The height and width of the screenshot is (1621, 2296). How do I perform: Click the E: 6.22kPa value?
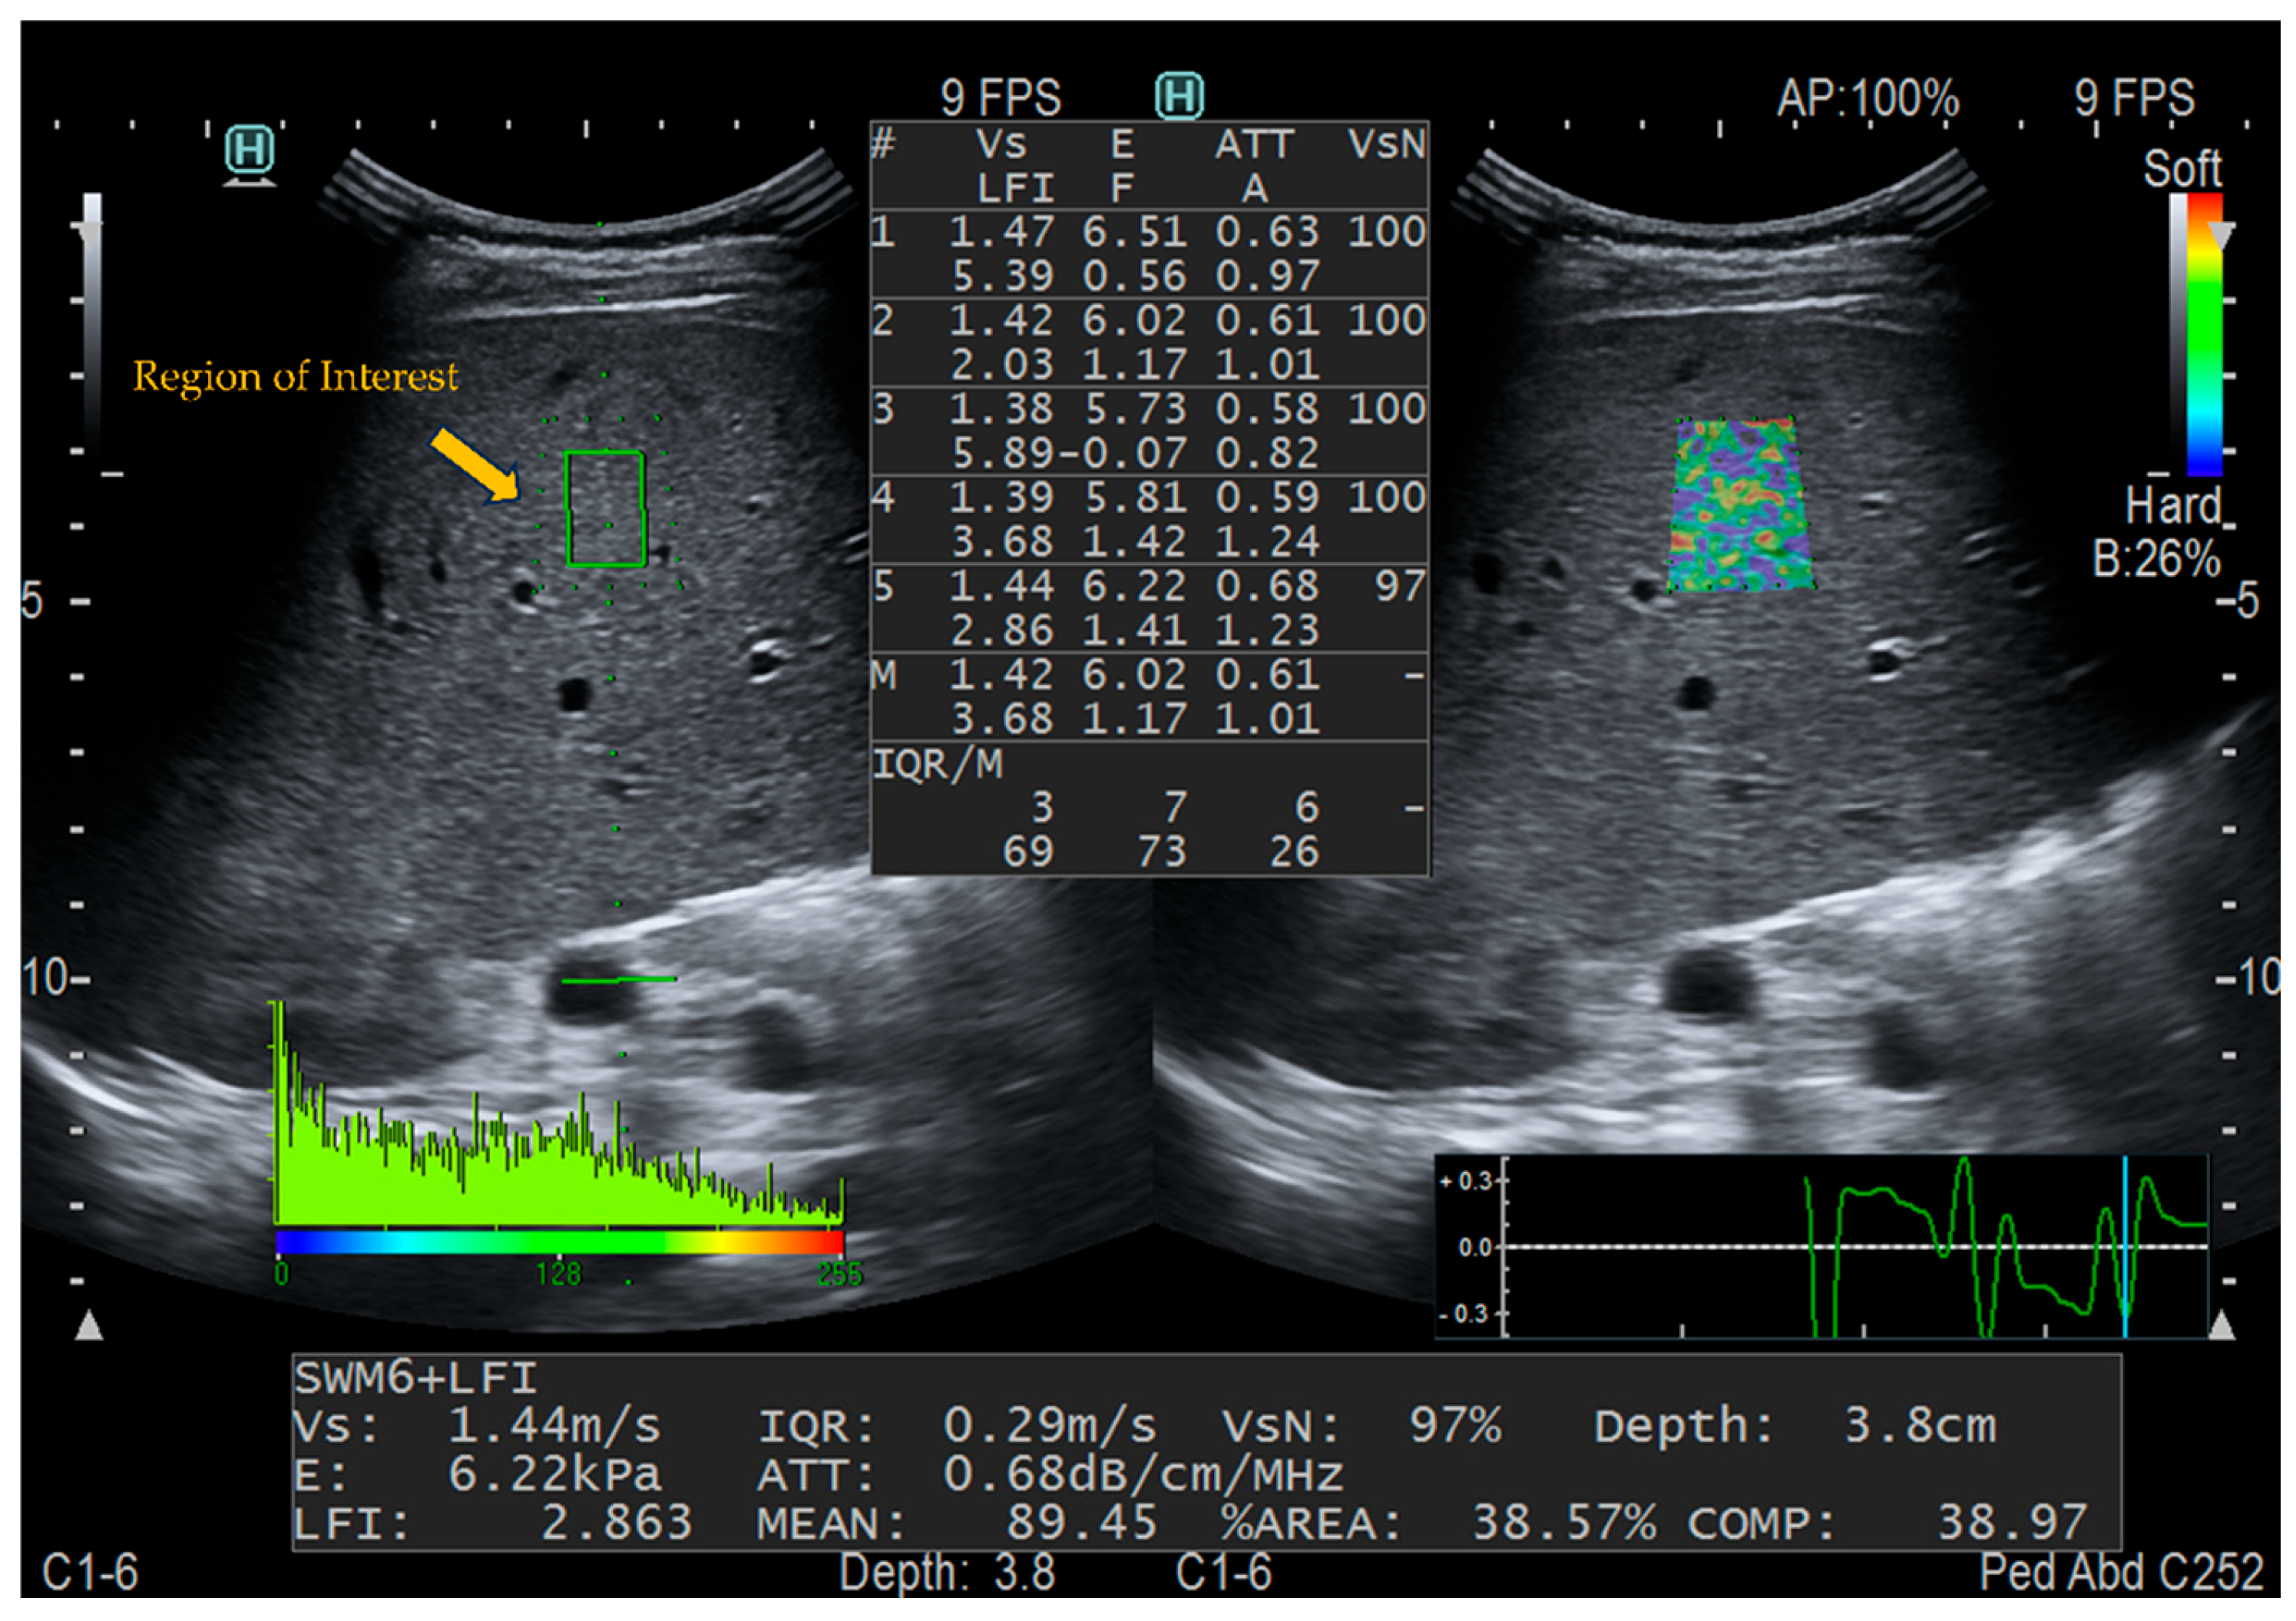477,1474
